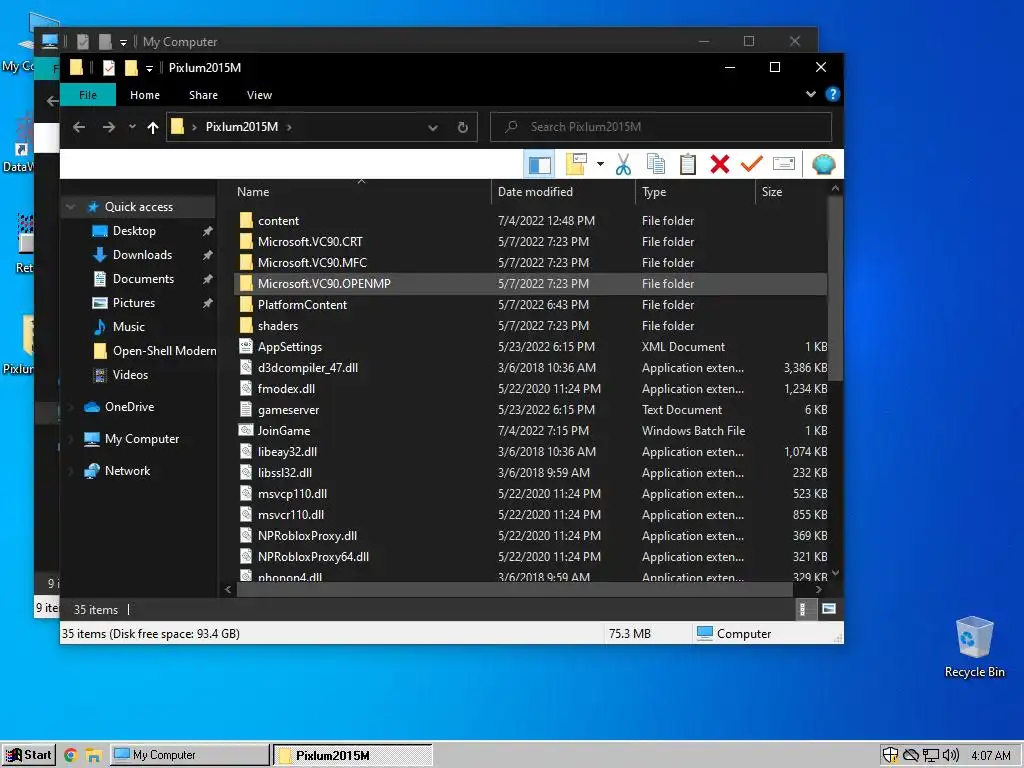This screenshot has height=768, width=1024.
Task: Open the View ribbon tab
Action: pos(259,95)
